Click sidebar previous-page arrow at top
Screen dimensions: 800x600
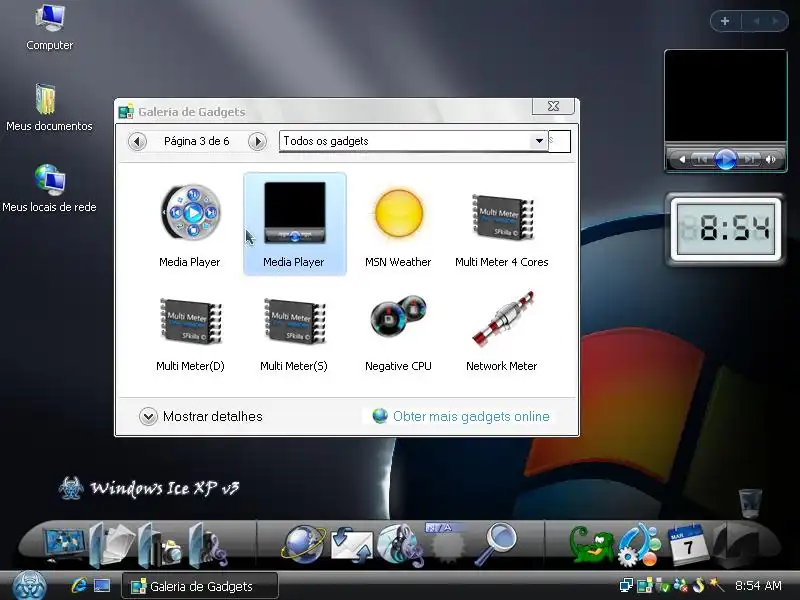[x=756, y=21]
